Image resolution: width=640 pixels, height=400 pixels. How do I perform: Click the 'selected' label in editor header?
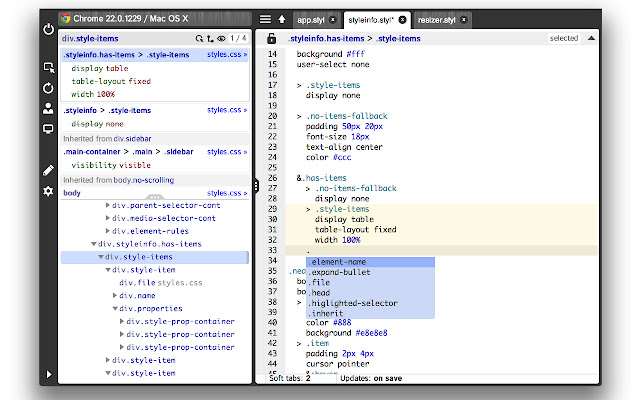pos(564,38)
